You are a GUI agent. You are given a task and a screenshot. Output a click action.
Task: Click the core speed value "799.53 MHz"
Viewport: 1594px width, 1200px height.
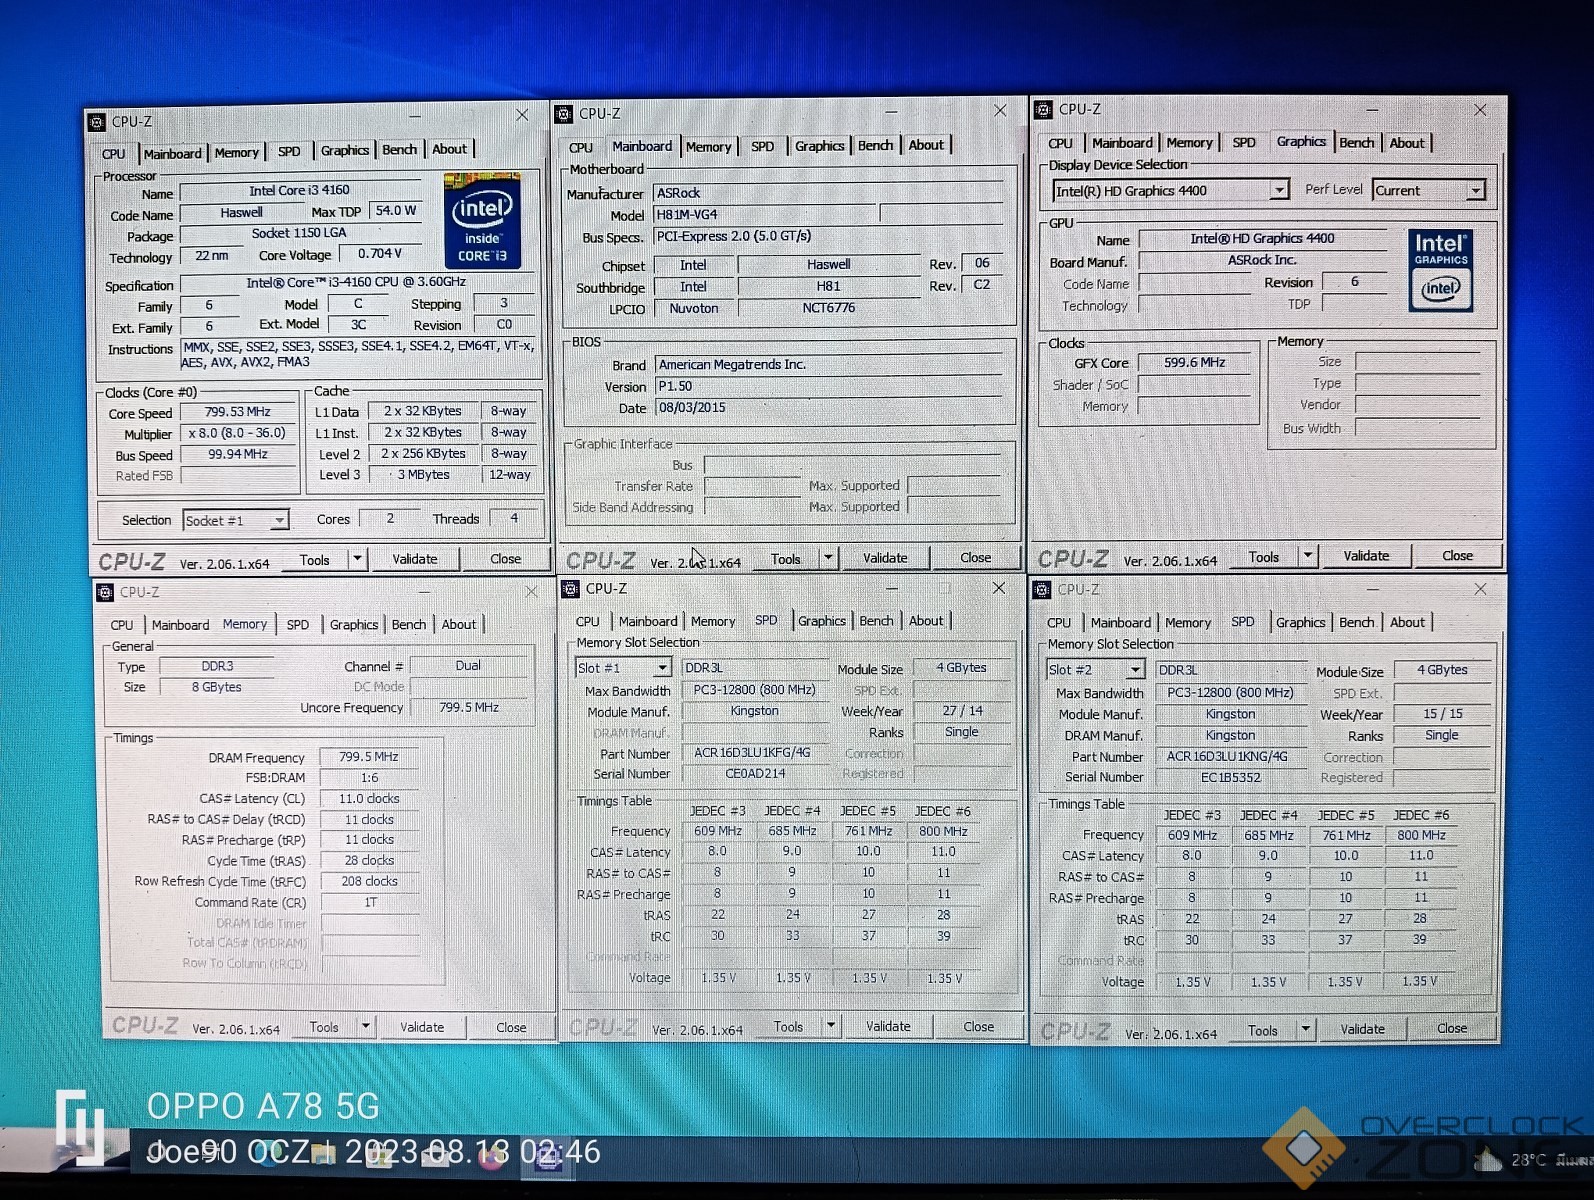(x=238, y=412)
